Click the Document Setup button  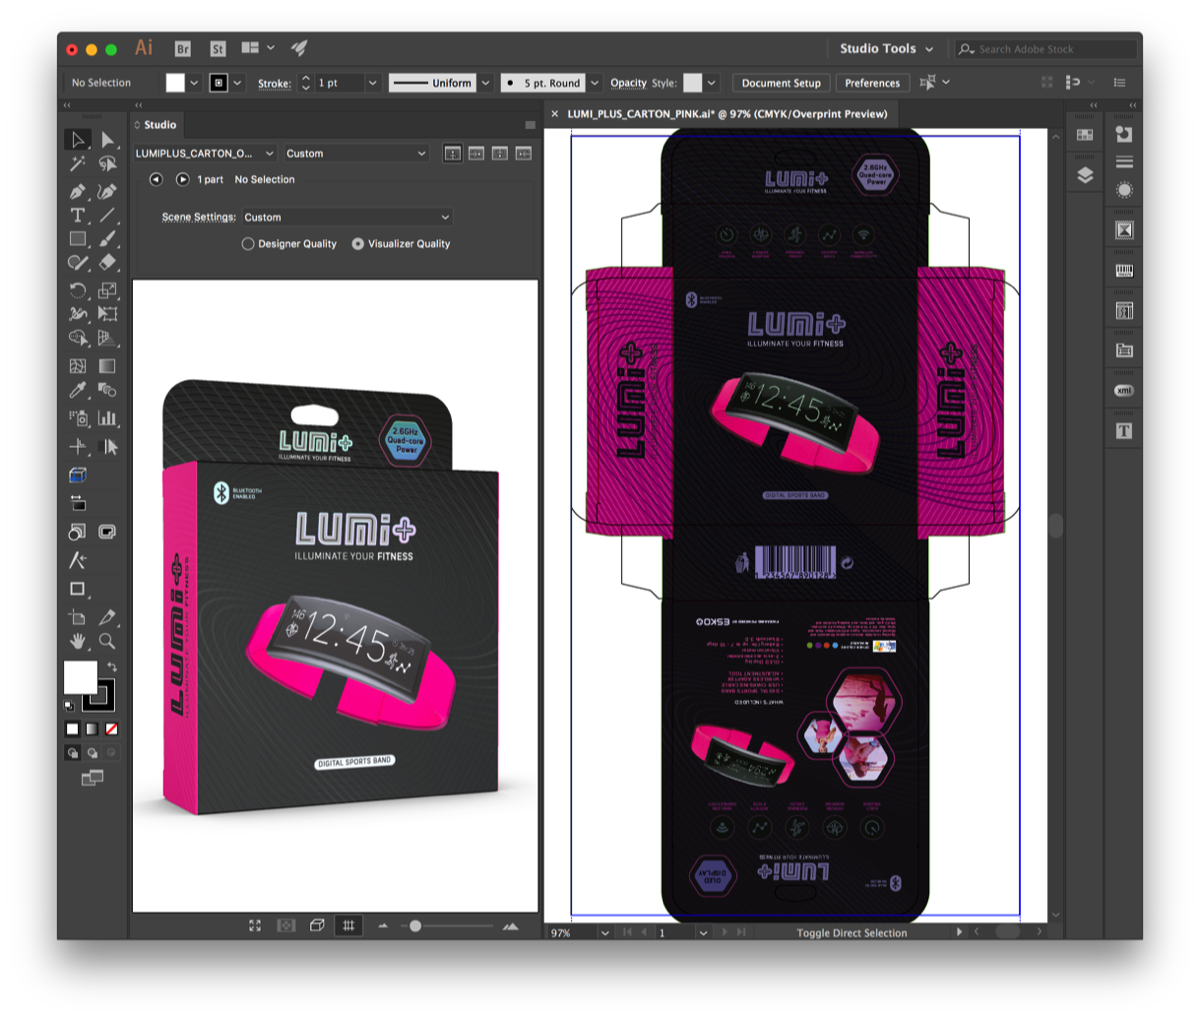click(x=781, y=83)
